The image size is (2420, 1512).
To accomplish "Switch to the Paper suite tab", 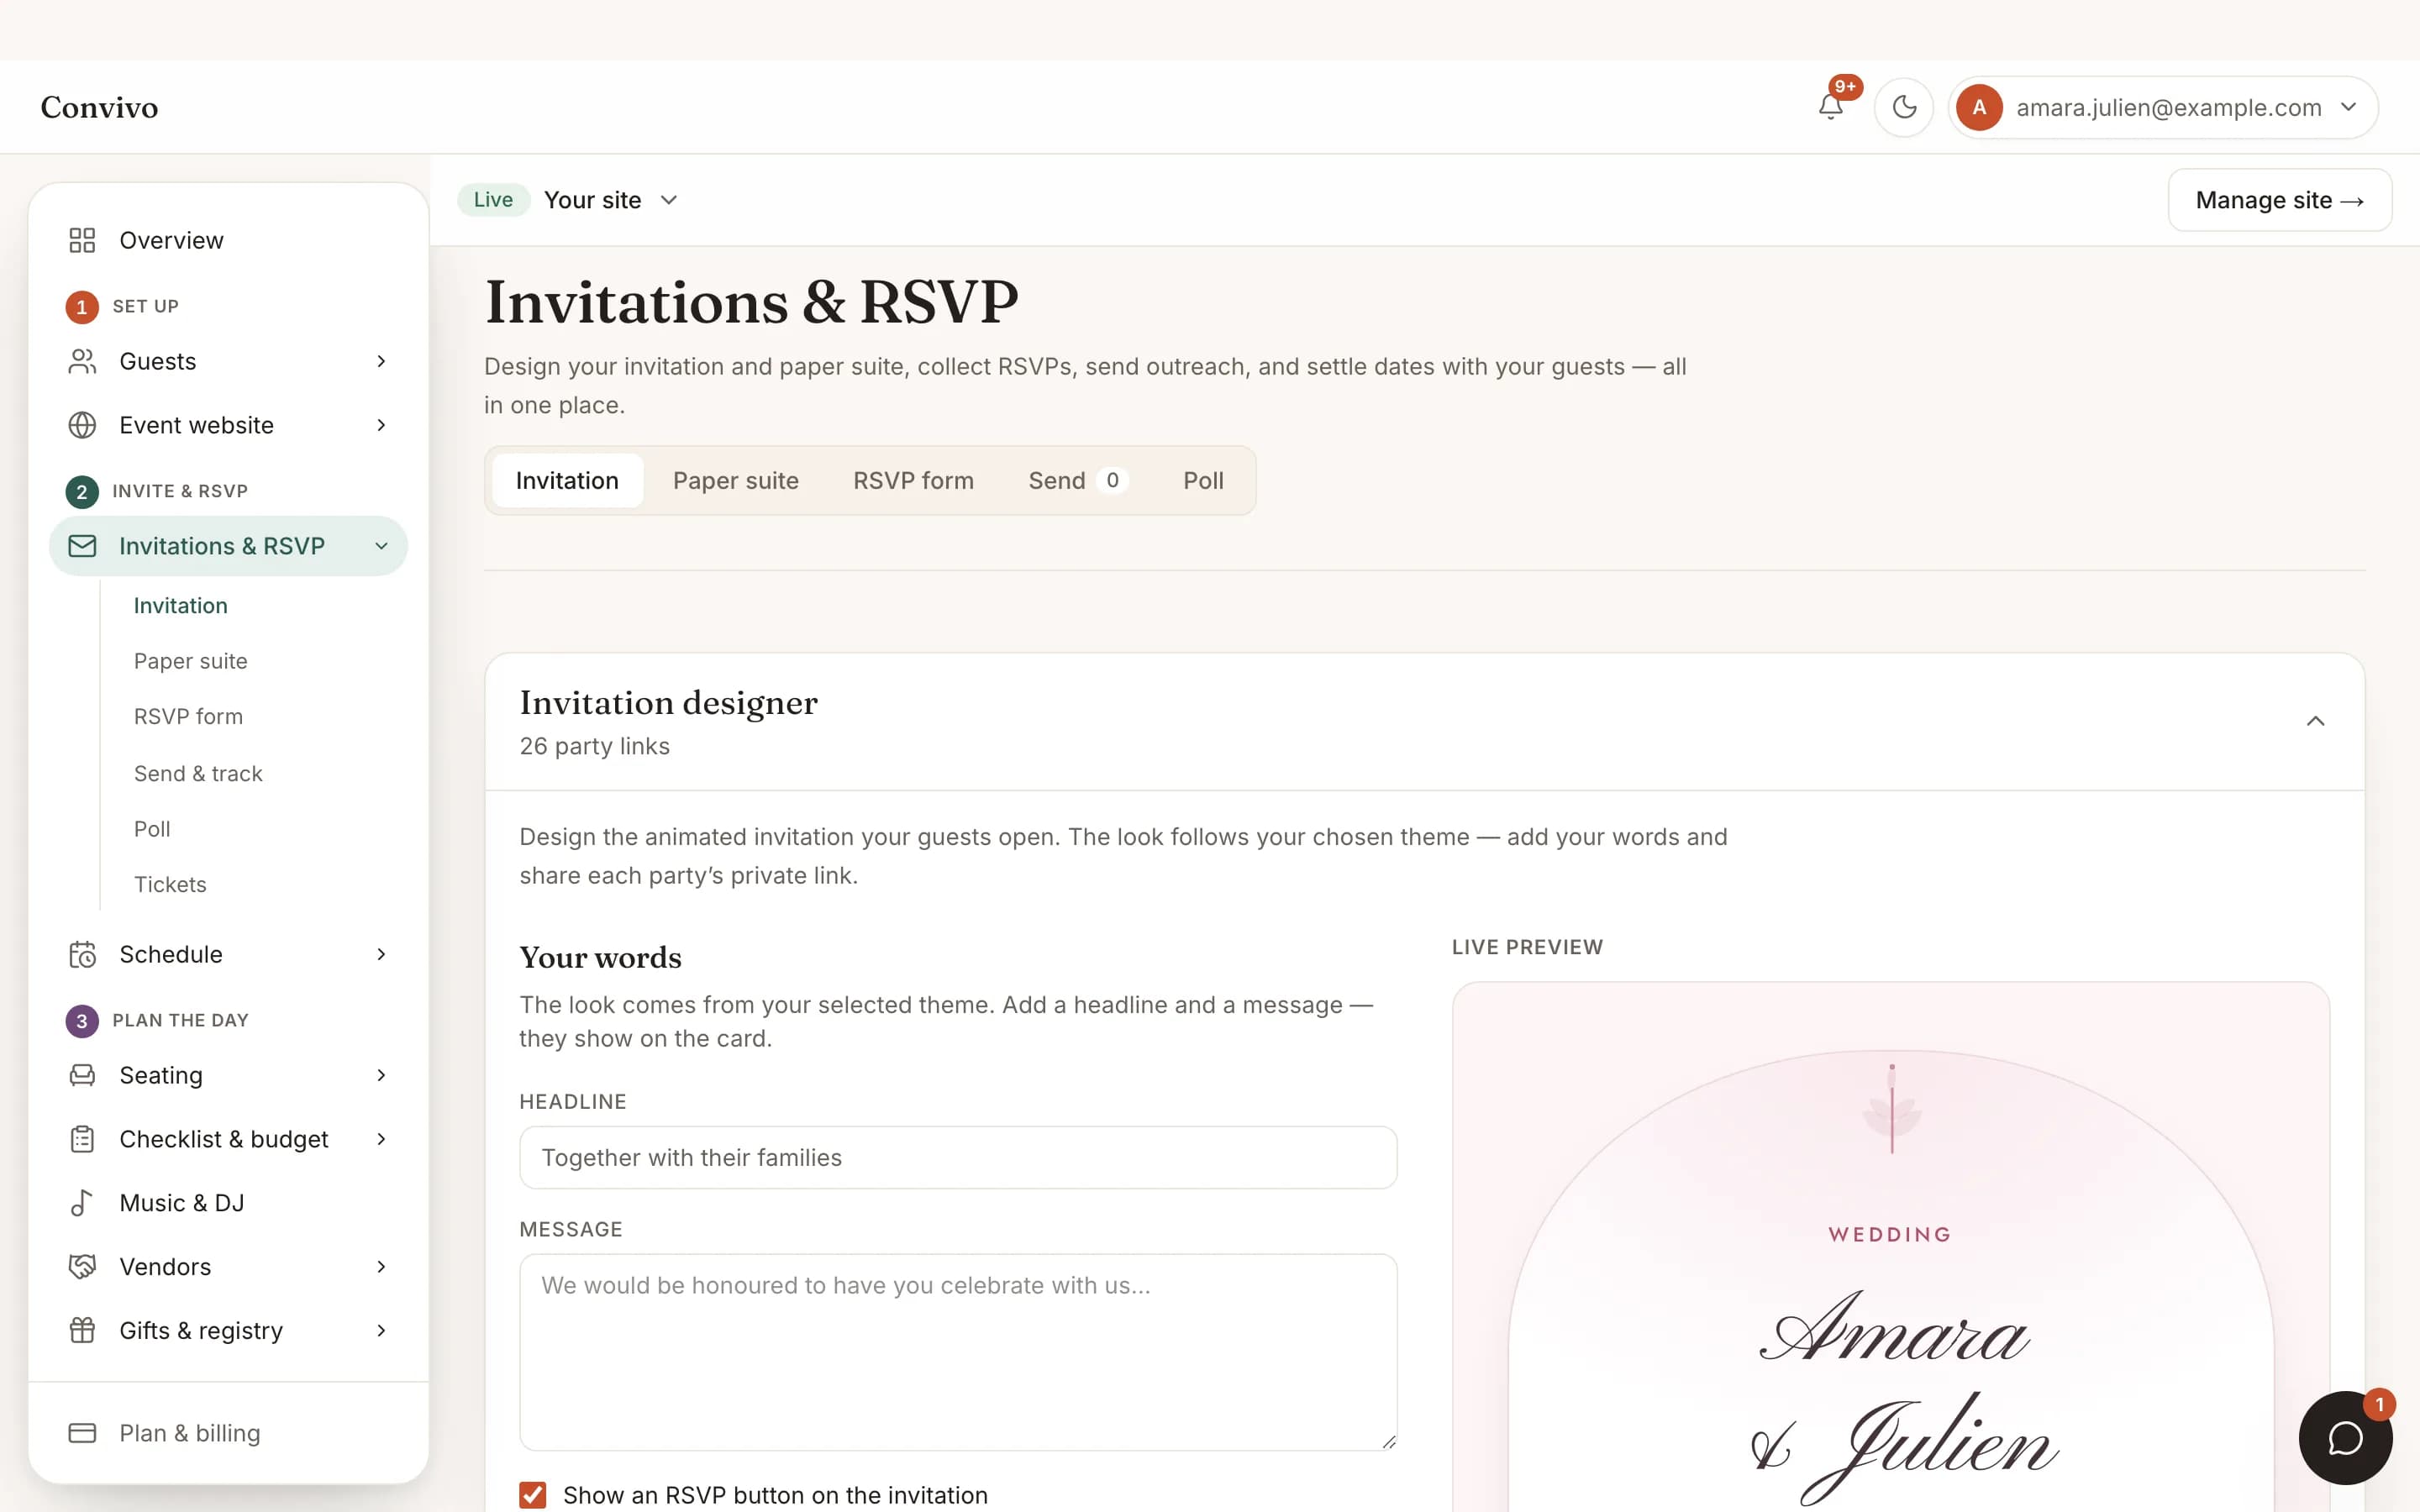I will pos(736,481).
